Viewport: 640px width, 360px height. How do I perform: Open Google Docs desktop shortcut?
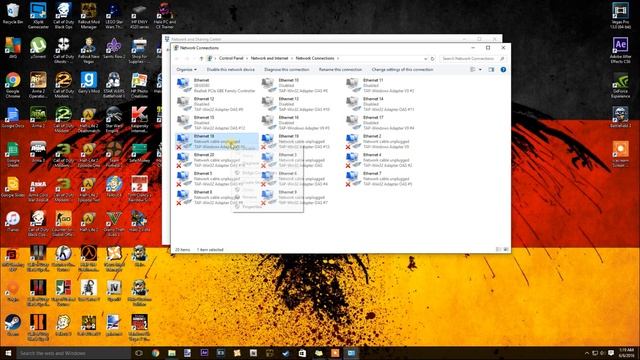tap(13, 118)
